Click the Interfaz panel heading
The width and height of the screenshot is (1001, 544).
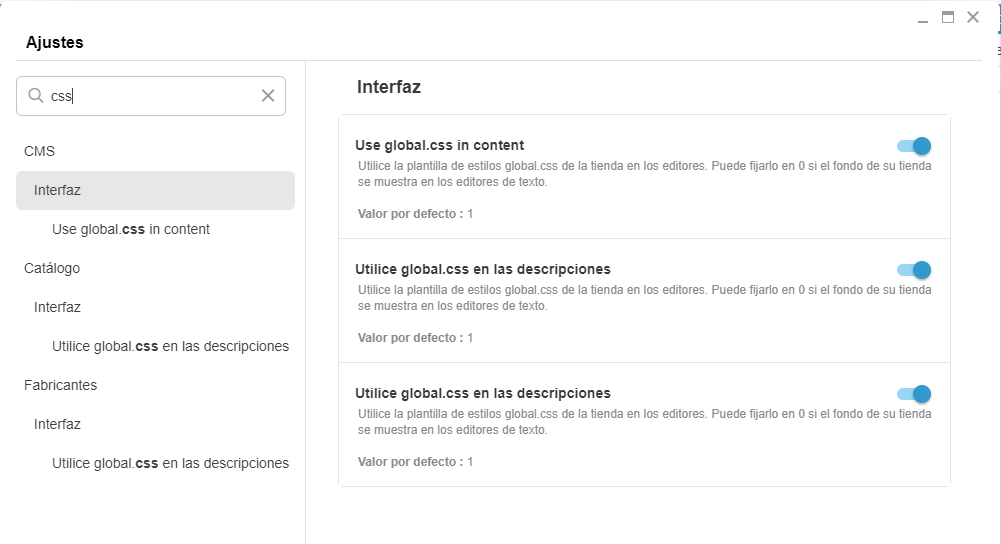coord(389,87)
